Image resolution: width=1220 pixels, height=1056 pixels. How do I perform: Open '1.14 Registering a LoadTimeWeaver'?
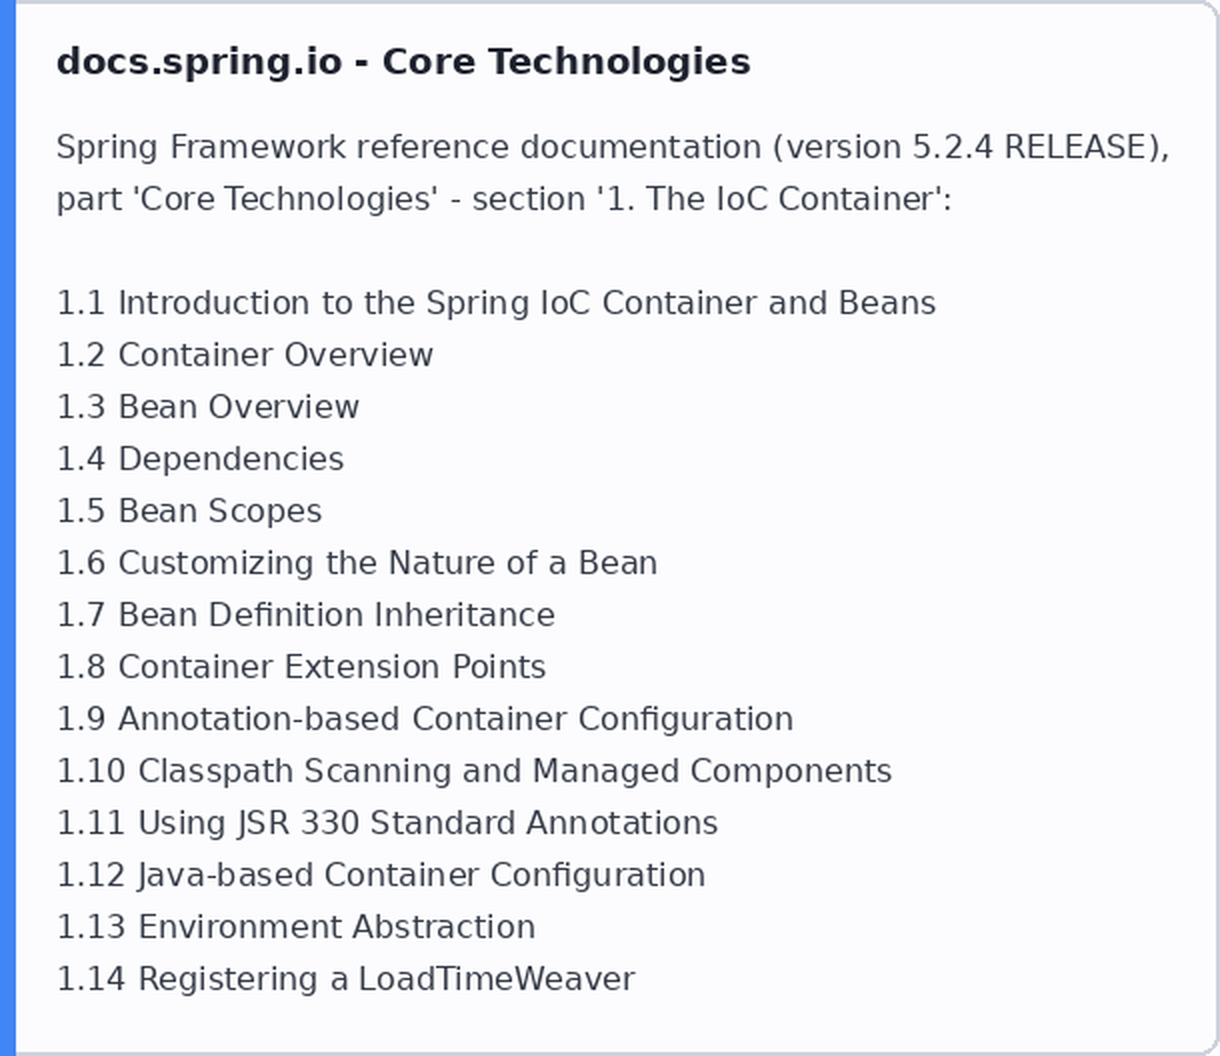click(x=346, y=979)
